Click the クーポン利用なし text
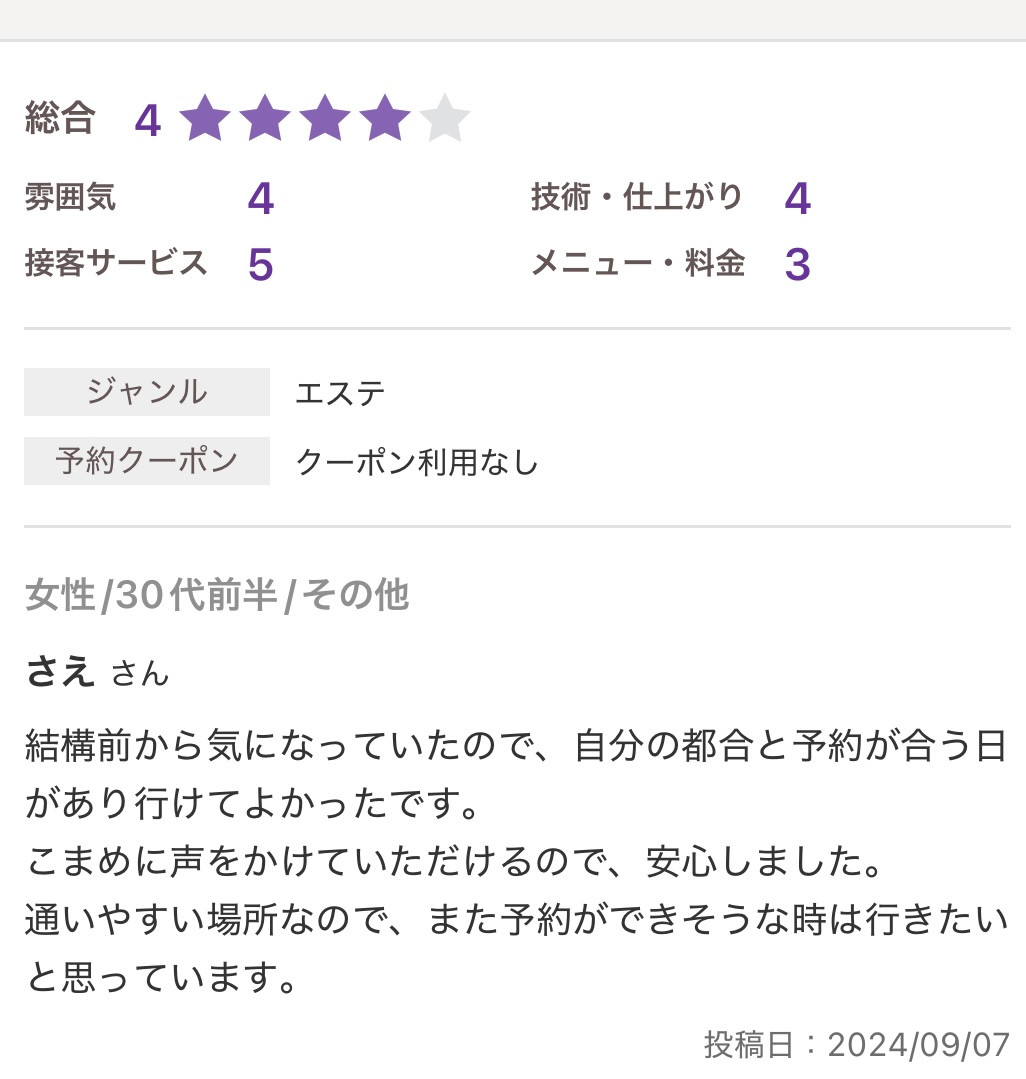 coord(417,462)
